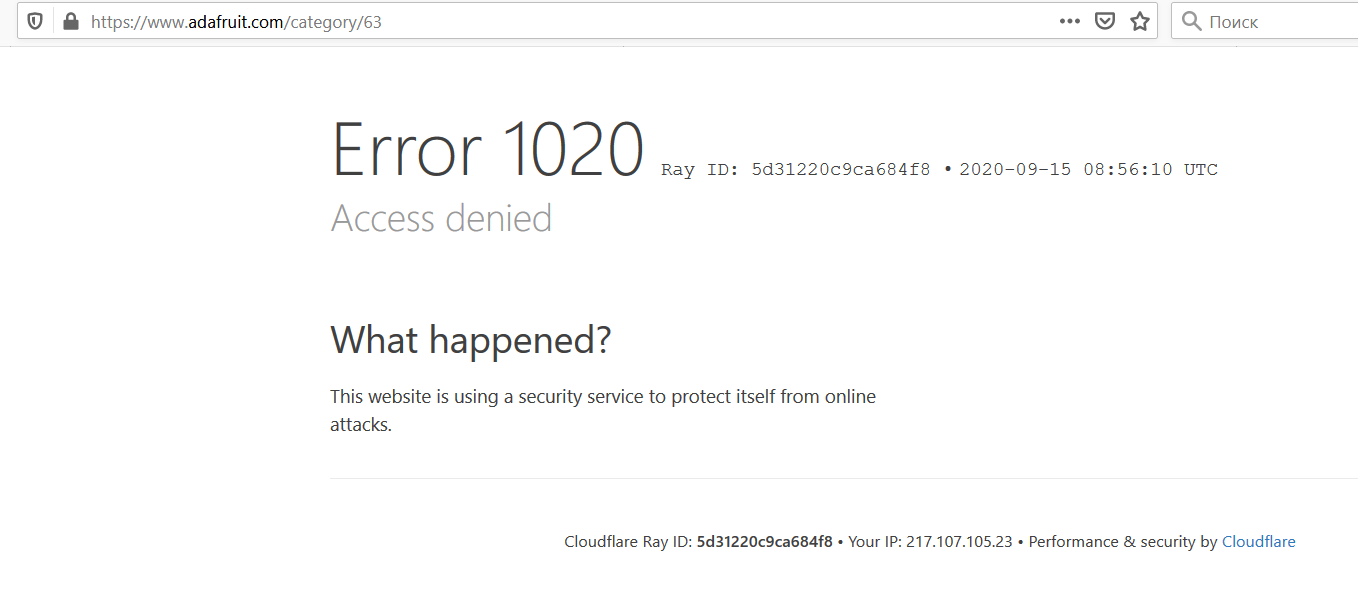
Task: Click the Your IP label in footer
Action: click(874, 542)
